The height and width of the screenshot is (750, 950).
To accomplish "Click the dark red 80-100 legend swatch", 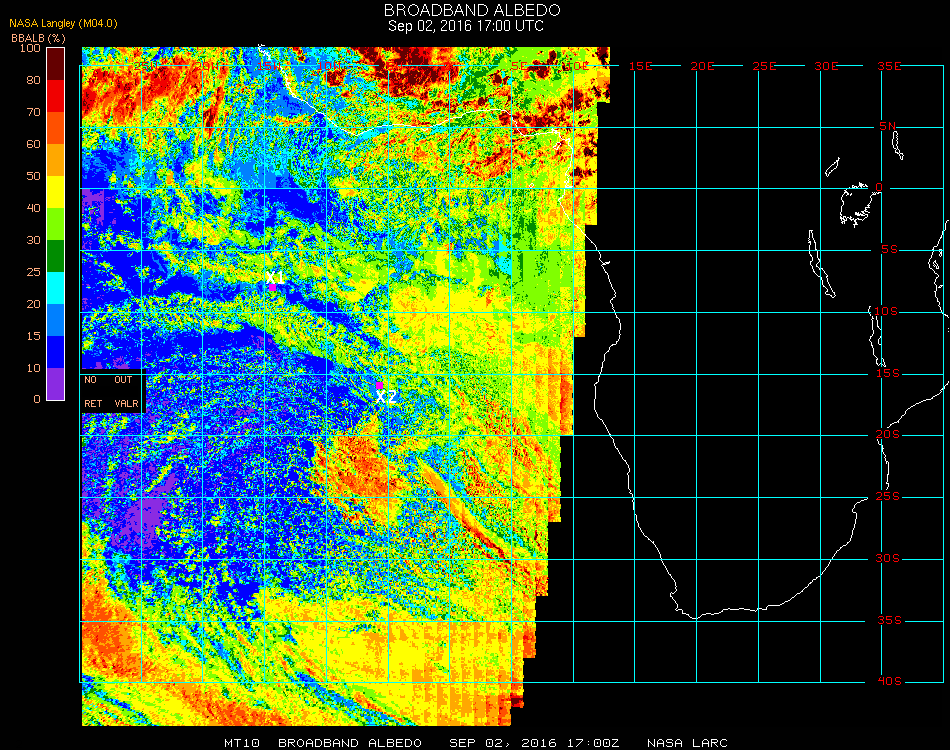I will point(55,64).
